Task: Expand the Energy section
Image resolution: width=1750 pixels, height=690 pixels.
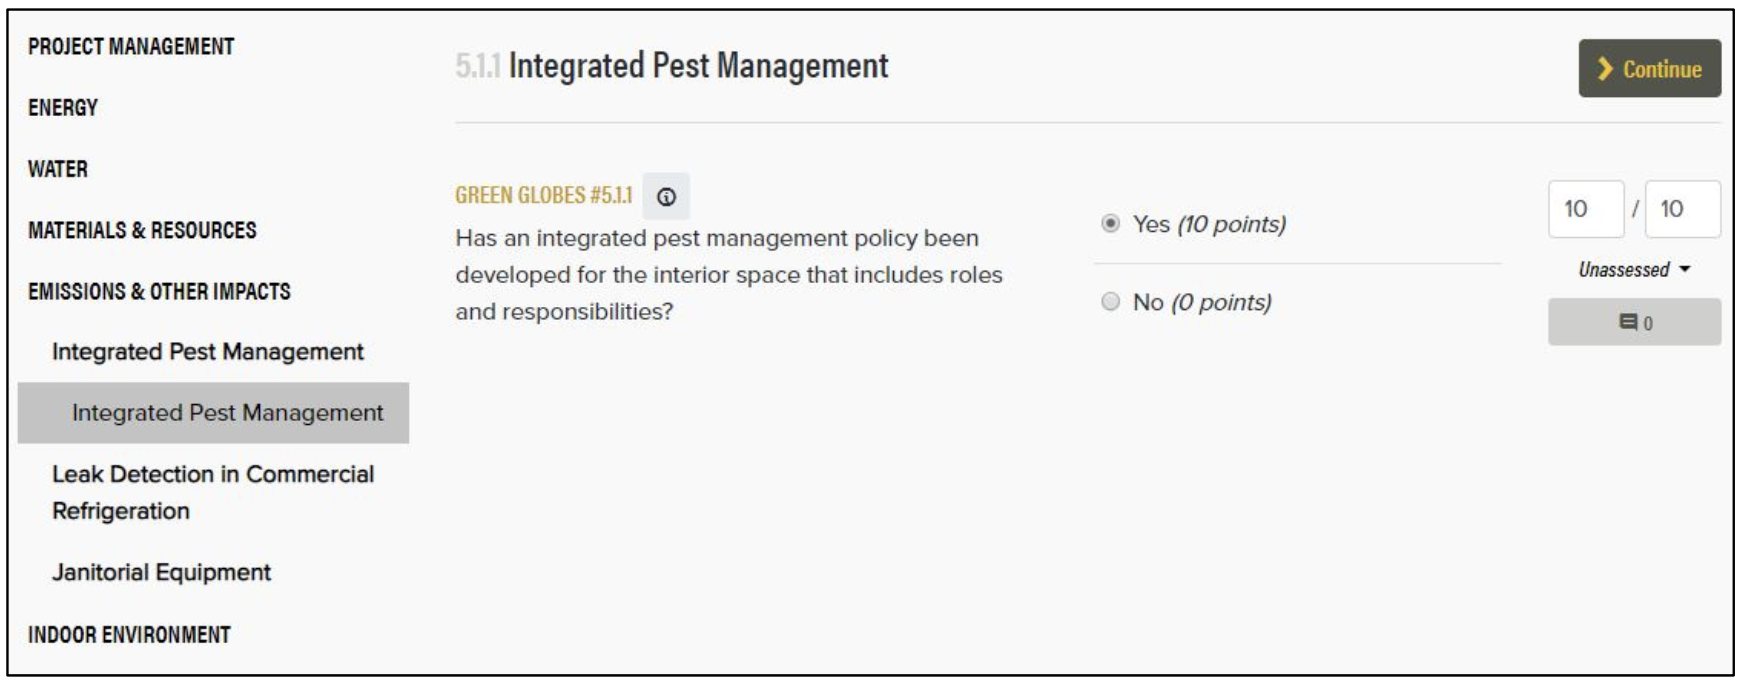Action: tap(63, 108)
